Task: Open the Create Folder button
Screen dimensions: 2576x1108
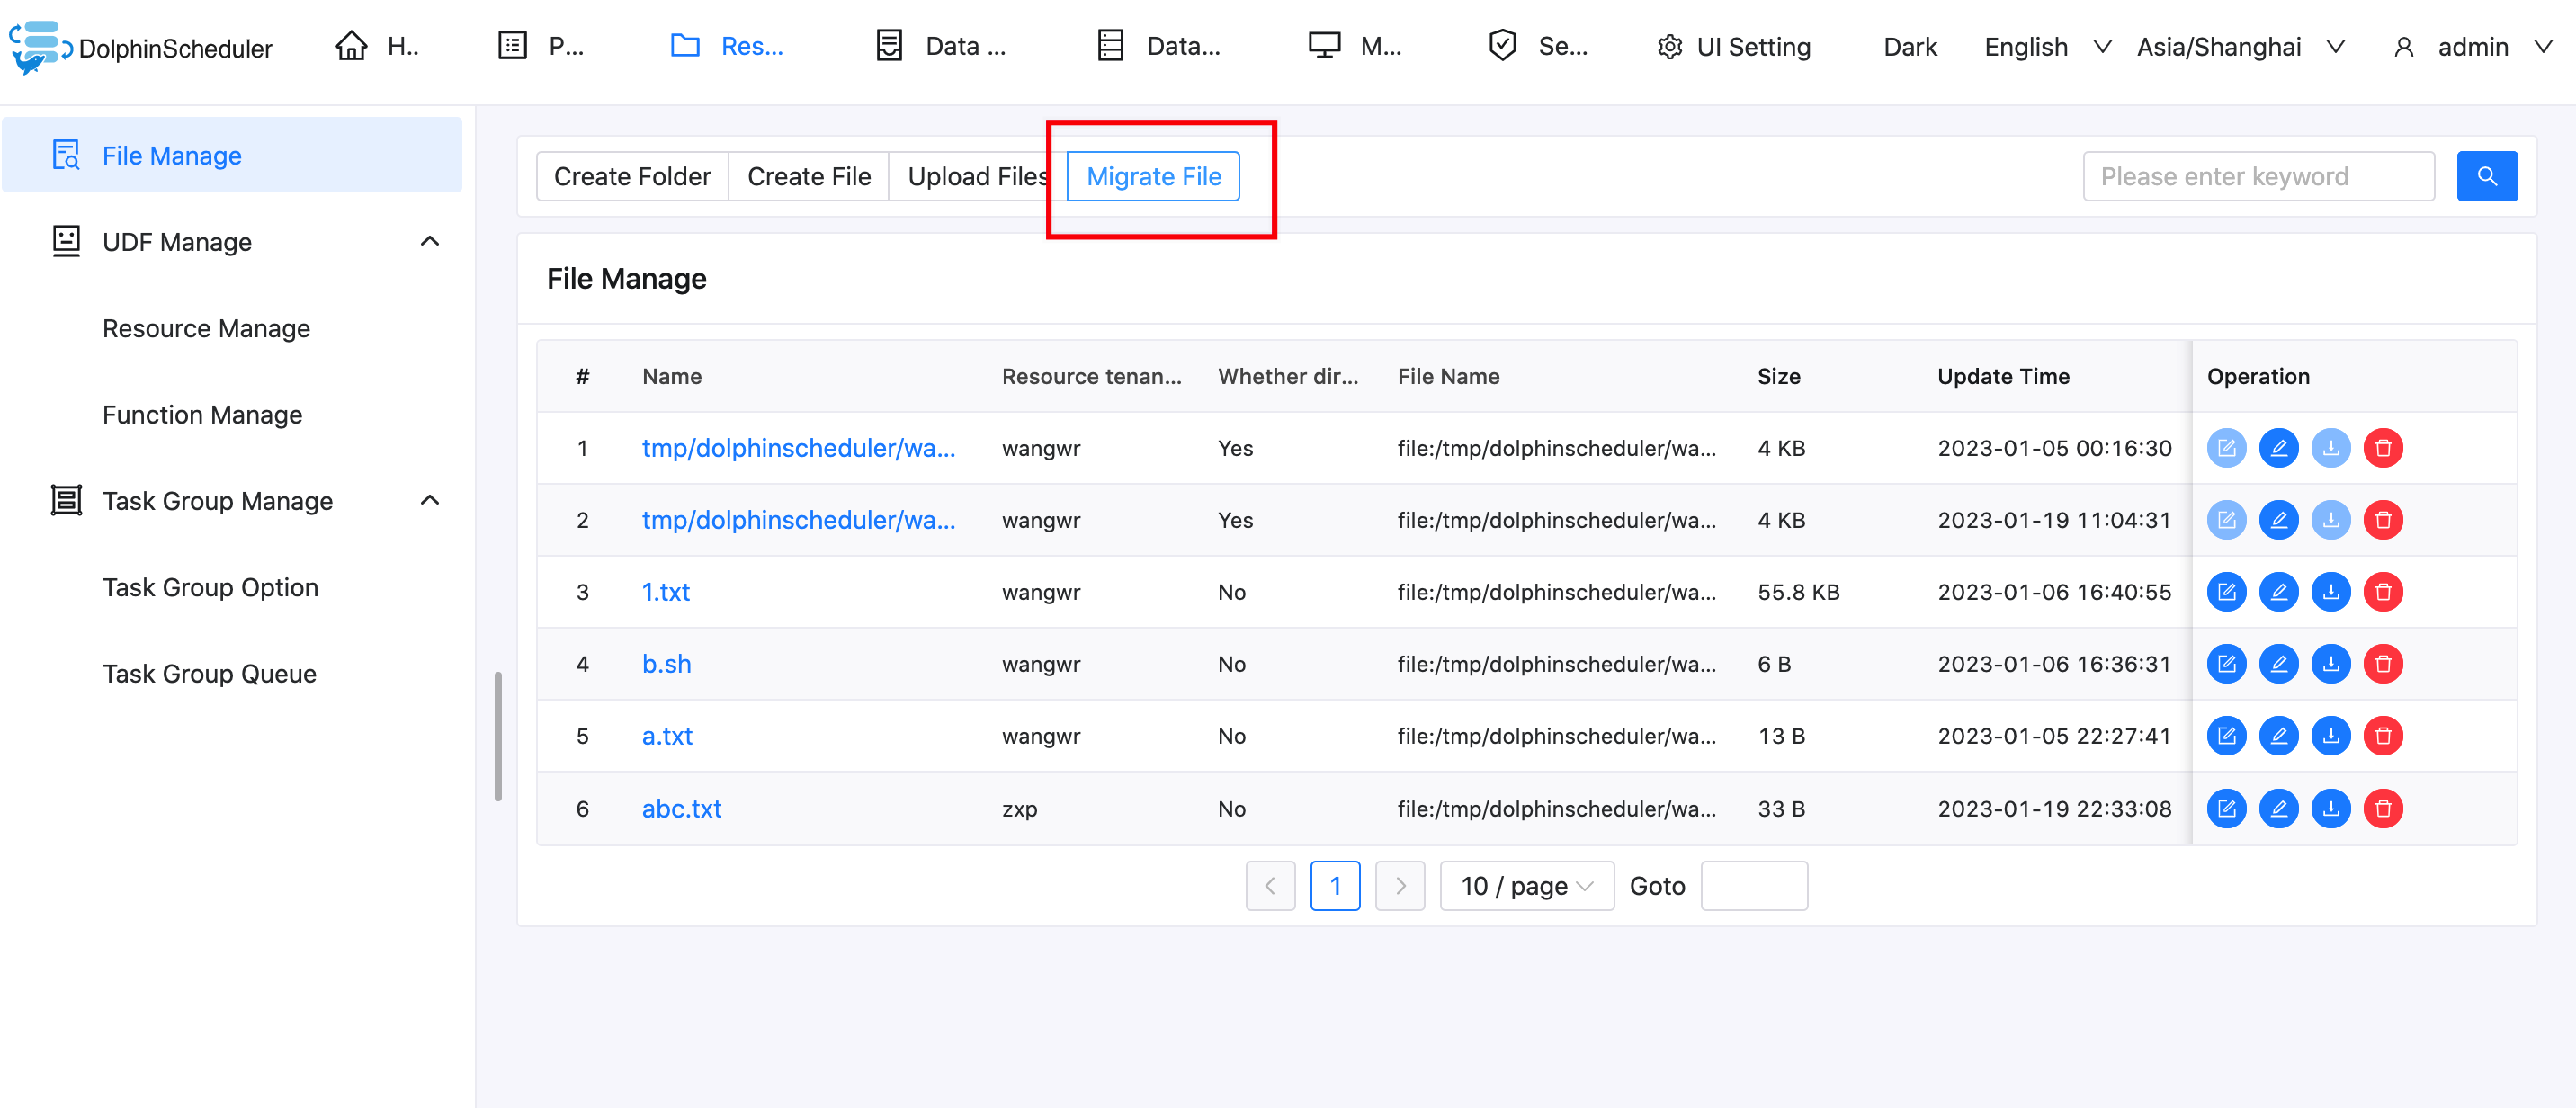Action: tap(632, 176)
